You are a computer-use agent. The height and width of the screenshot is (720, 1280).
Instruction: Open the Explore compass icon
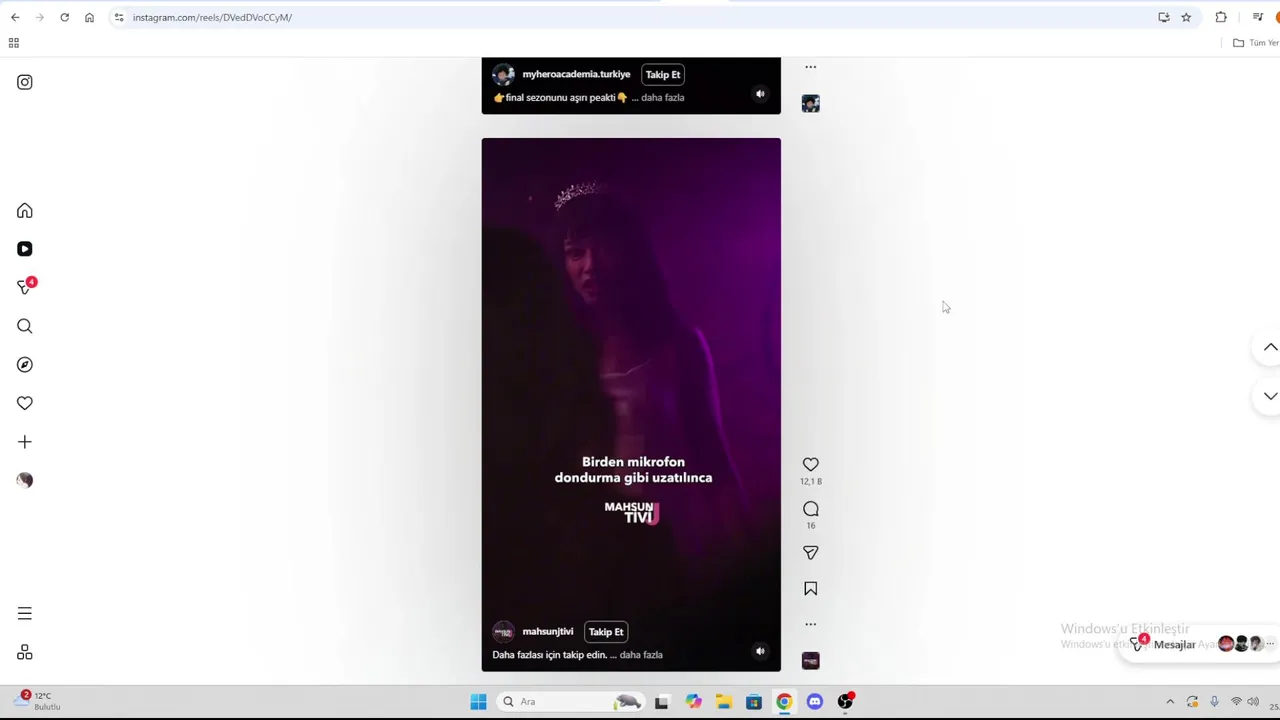pos(24,365)
